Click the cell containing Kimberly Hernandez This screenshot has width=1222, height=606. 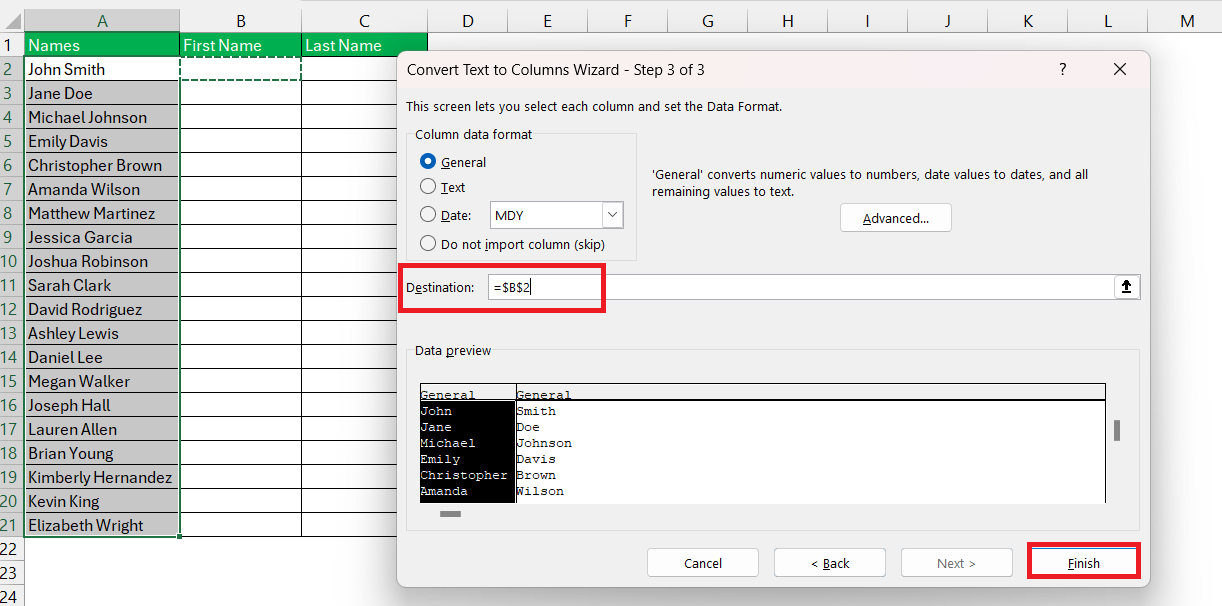click(x=102, y=477)
